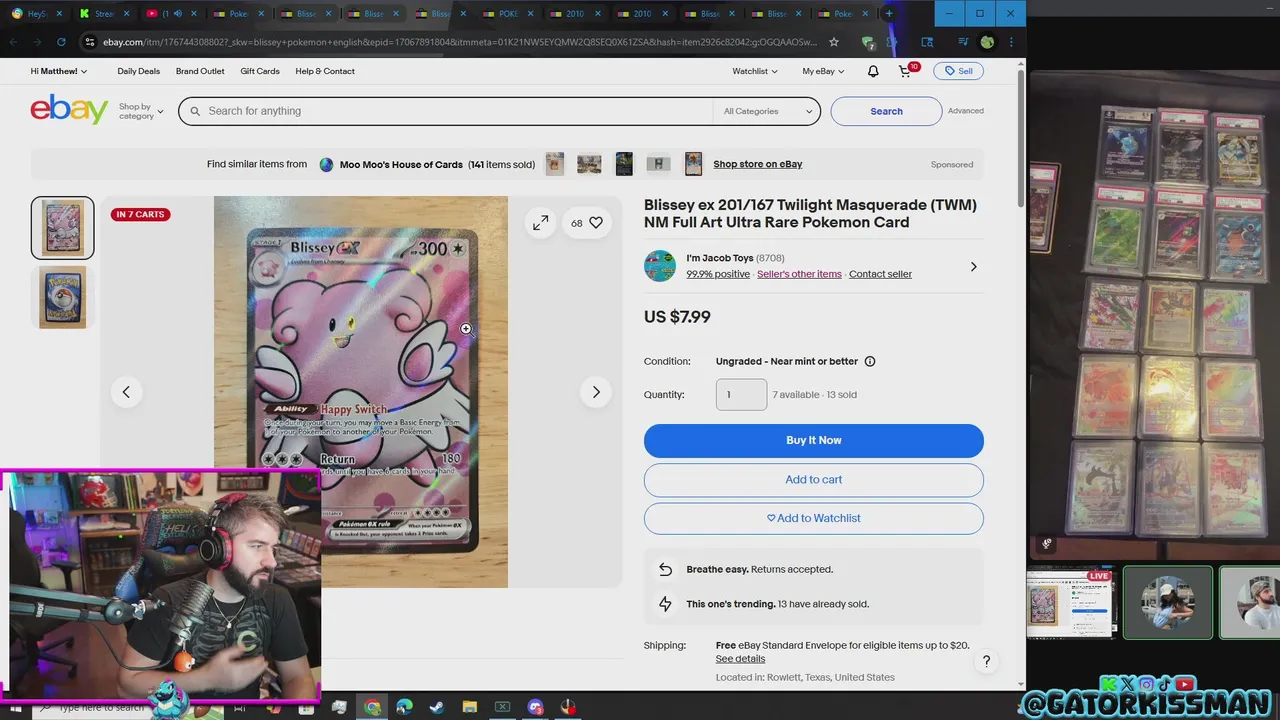This screenshot has height=720, width=1280.
Task: Open Advanced search link
Action: click(966, 111)
